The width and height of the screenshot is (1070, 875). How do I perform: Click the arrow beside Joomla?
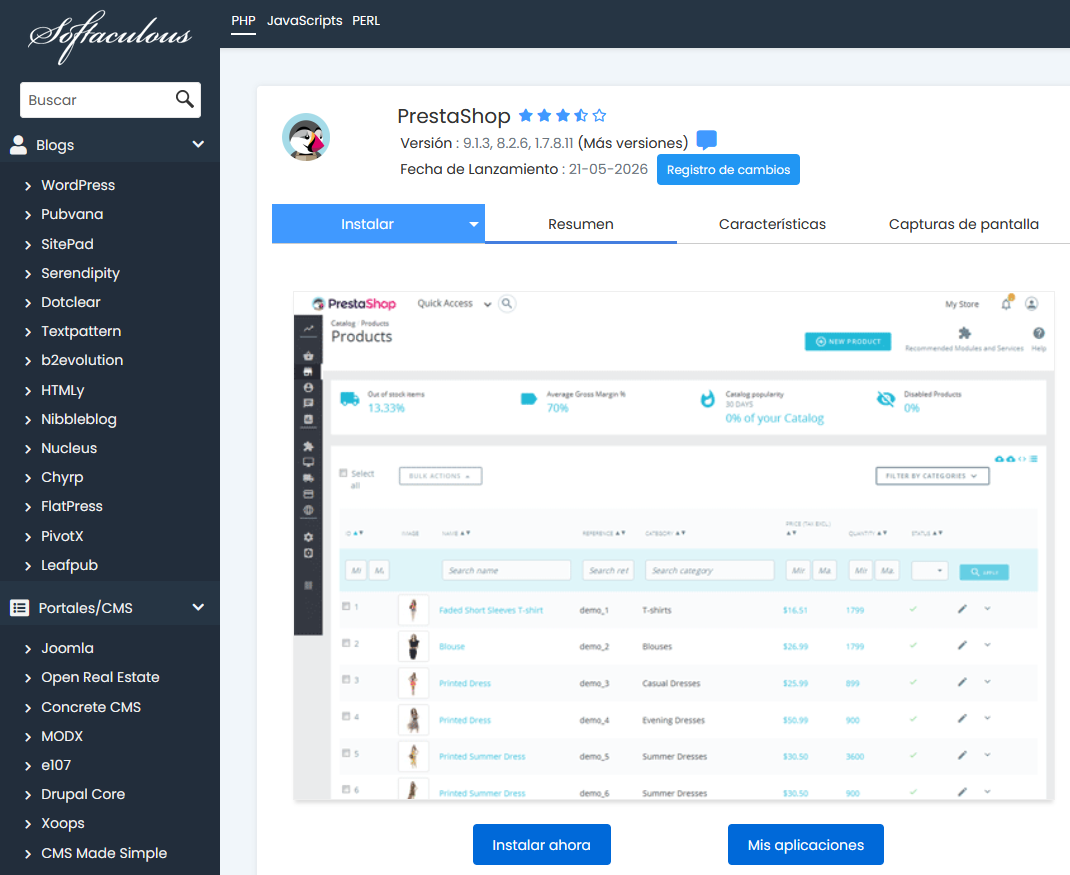(x=28, y=649)
